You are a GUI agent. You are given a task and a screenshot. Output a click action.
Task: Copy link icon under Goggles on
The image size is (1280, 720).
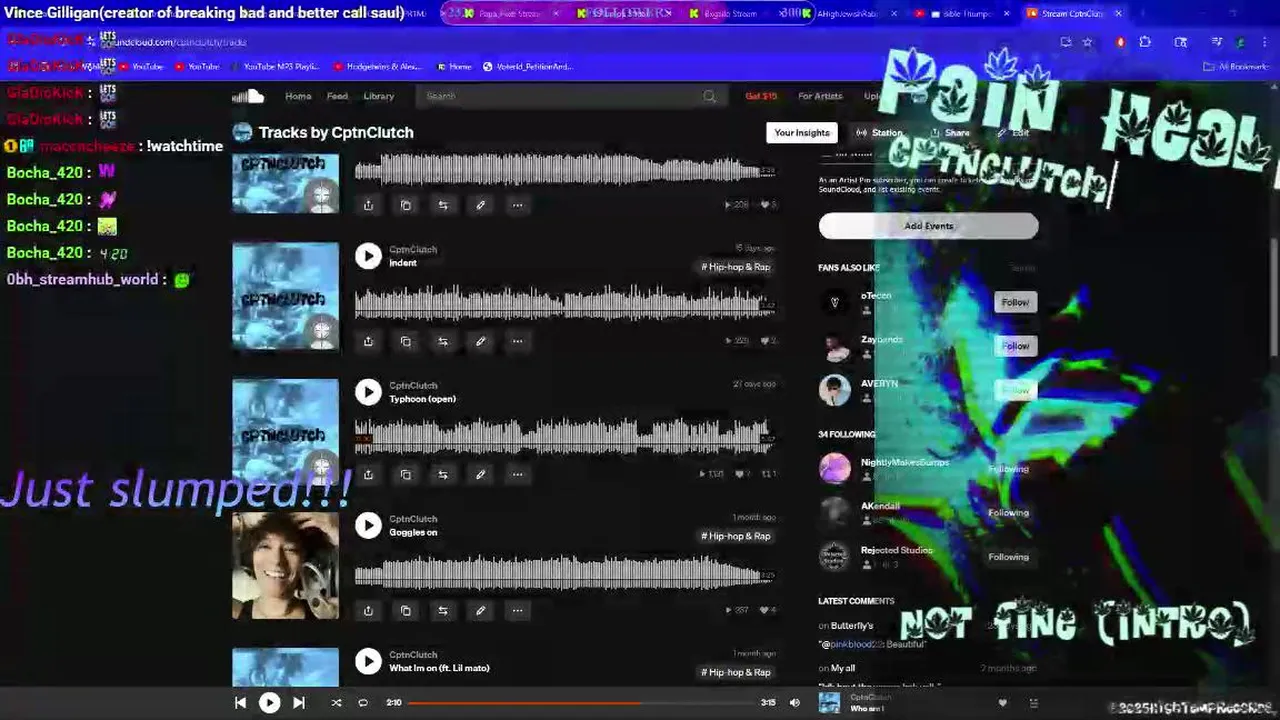coord(405,610)
